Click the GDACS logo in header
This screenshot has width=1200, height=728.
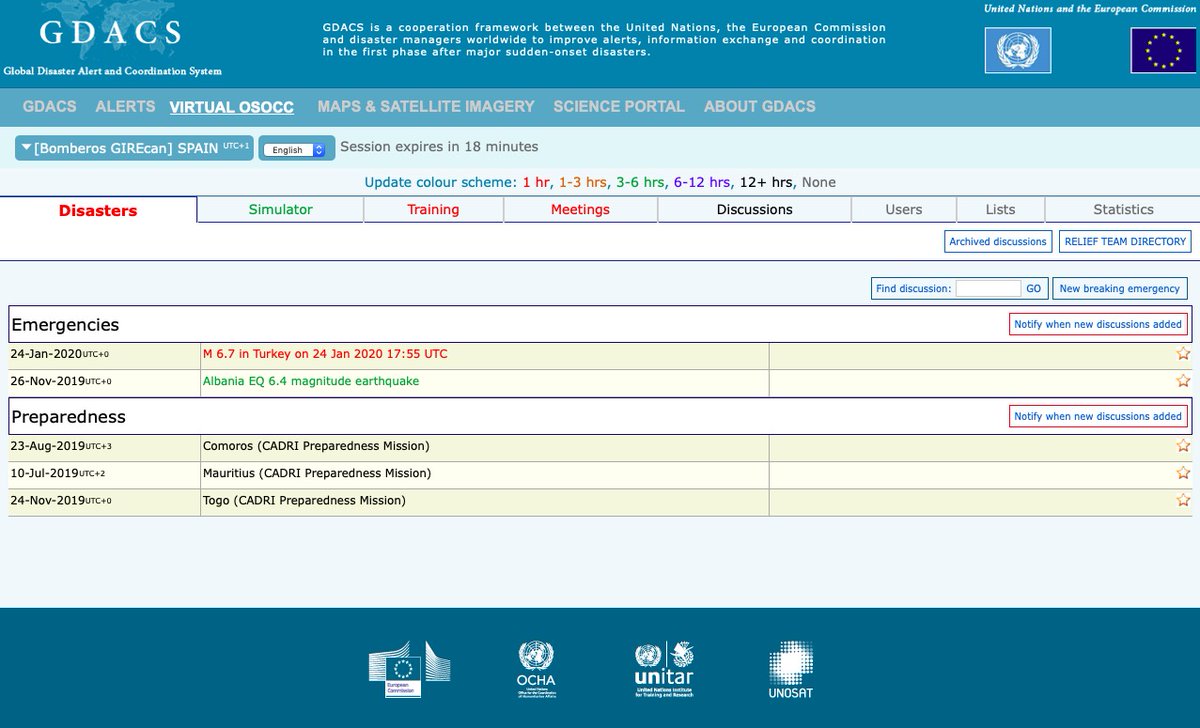pos(111,32)
